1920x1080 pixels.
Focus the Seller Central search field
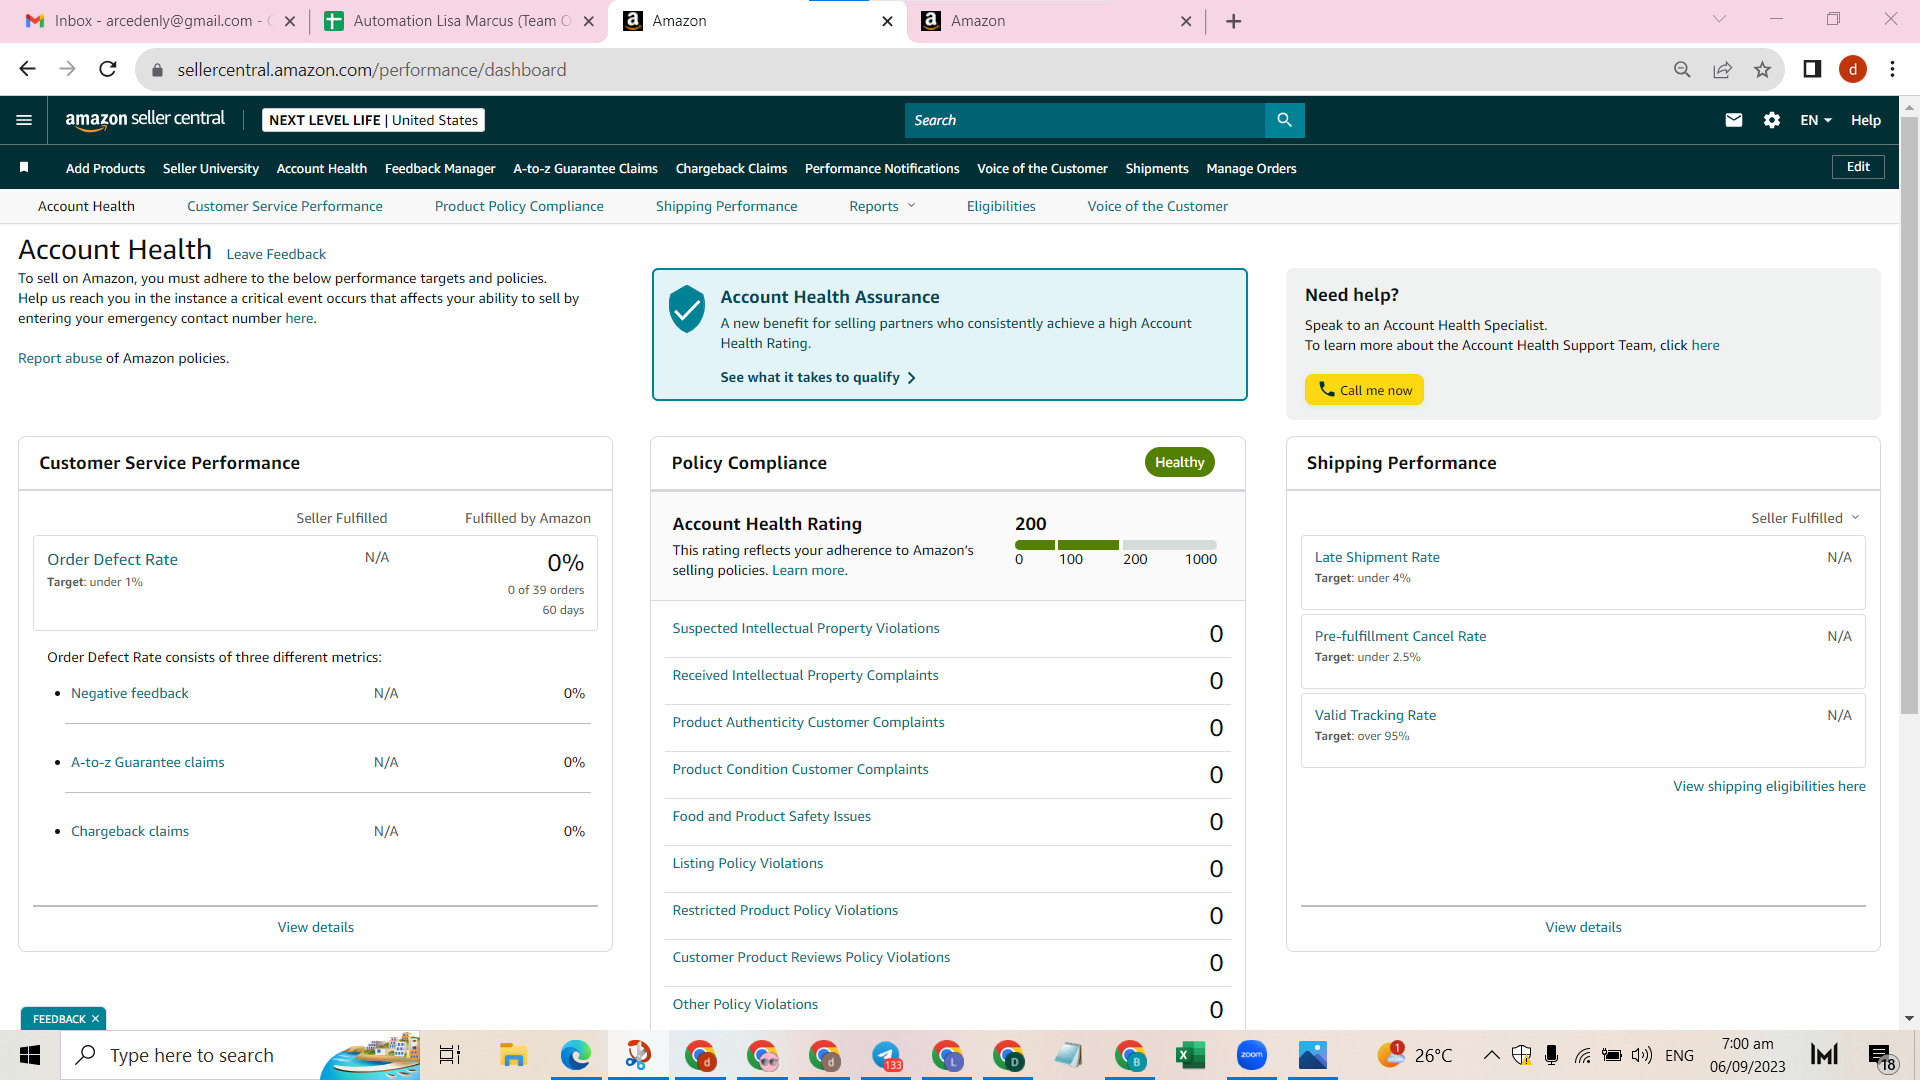click(x=1085, y=120)
